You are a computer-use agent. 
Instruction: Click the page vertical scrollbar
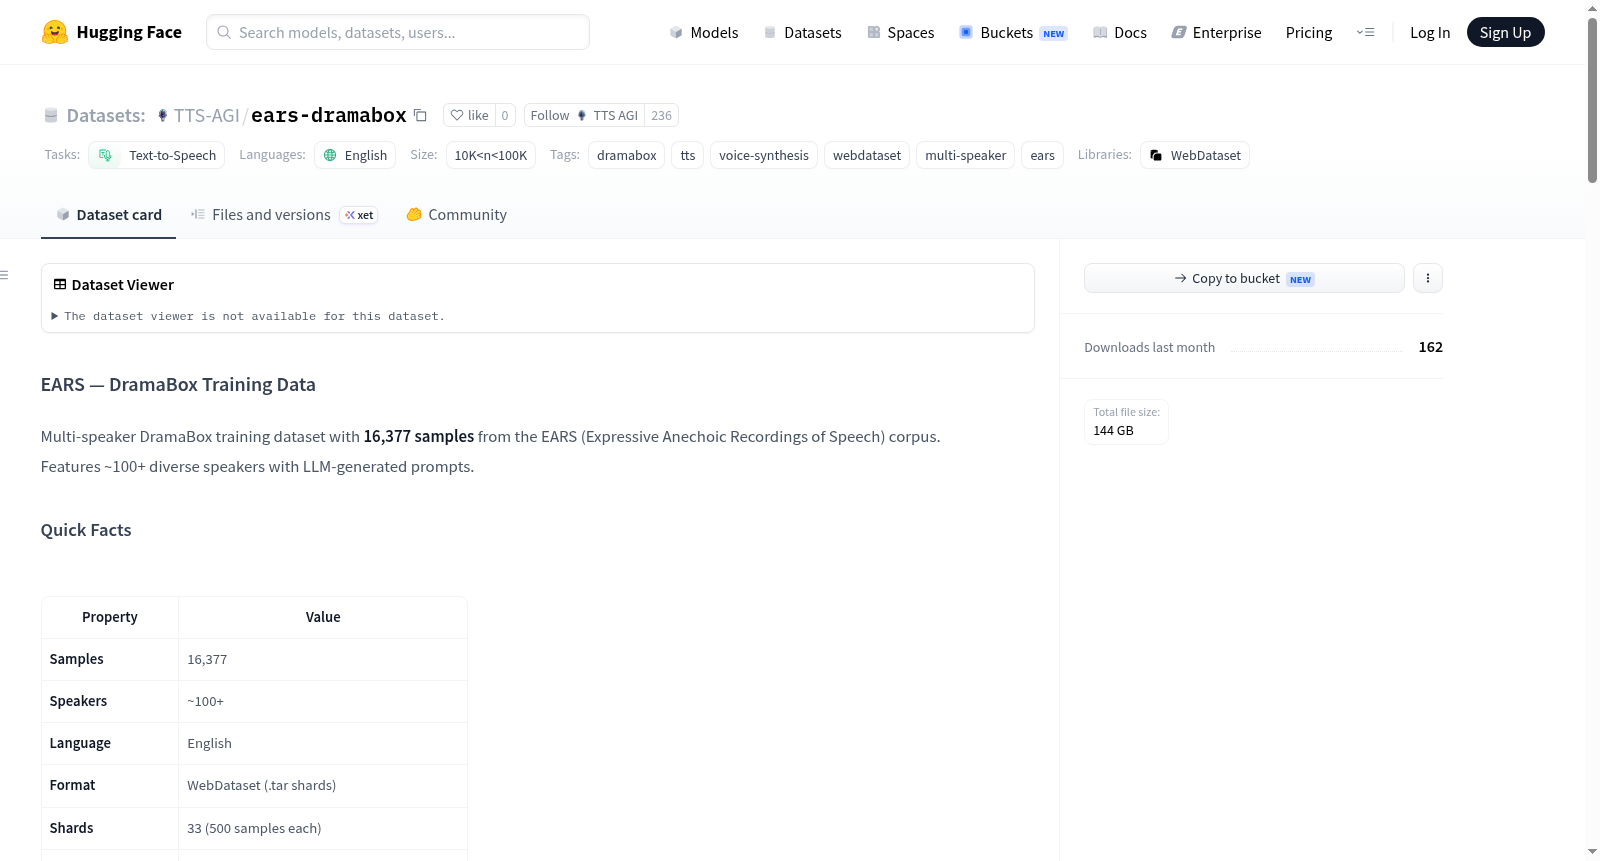coord(1592,100)
